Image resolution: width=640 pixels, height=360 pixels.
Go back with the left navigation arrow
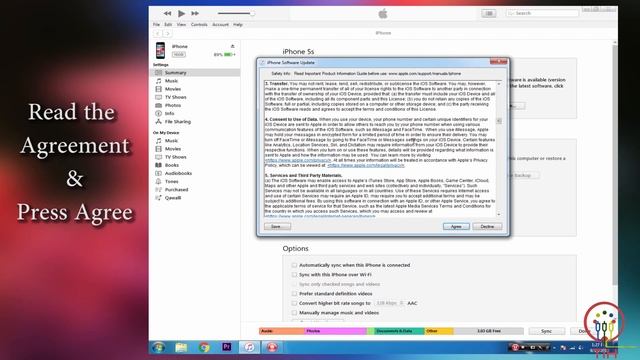[x=158, y=33]
